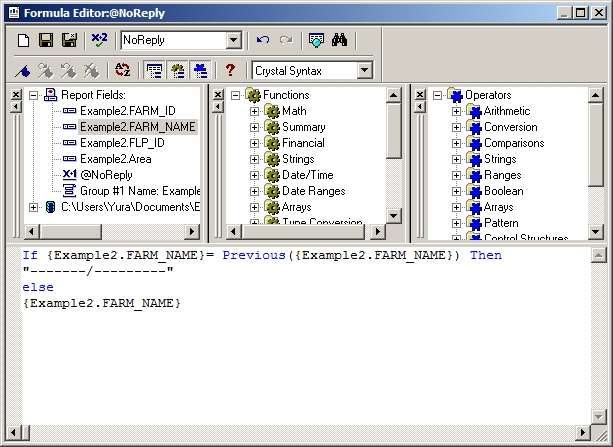The height and width of the screenshot is (447, 613).
Task: Expand the Date Ranges functions folder
Action: [254, 192]
